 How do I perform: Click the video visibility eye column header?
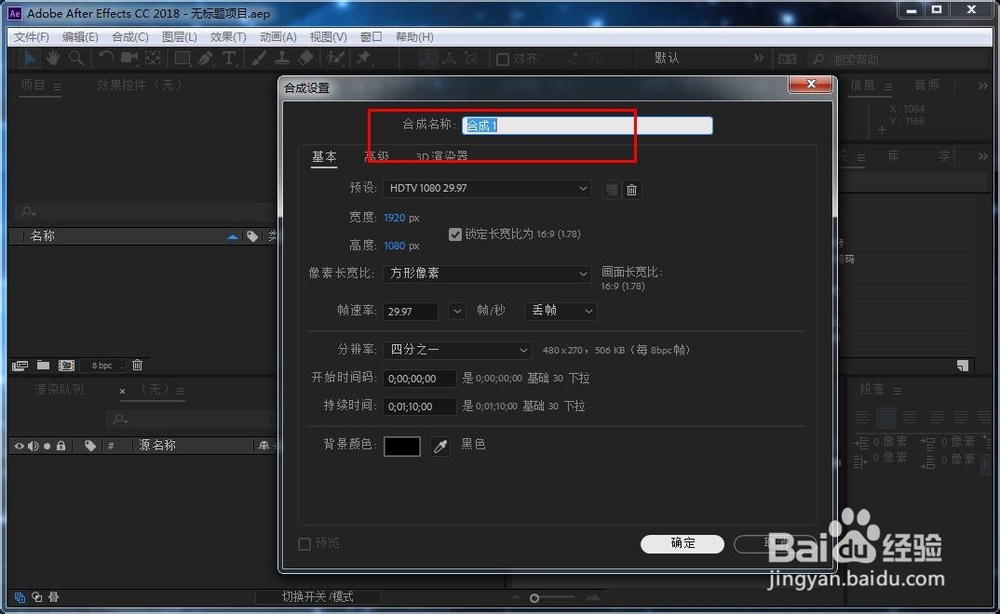pyautogui.click(x=19, y=446)
